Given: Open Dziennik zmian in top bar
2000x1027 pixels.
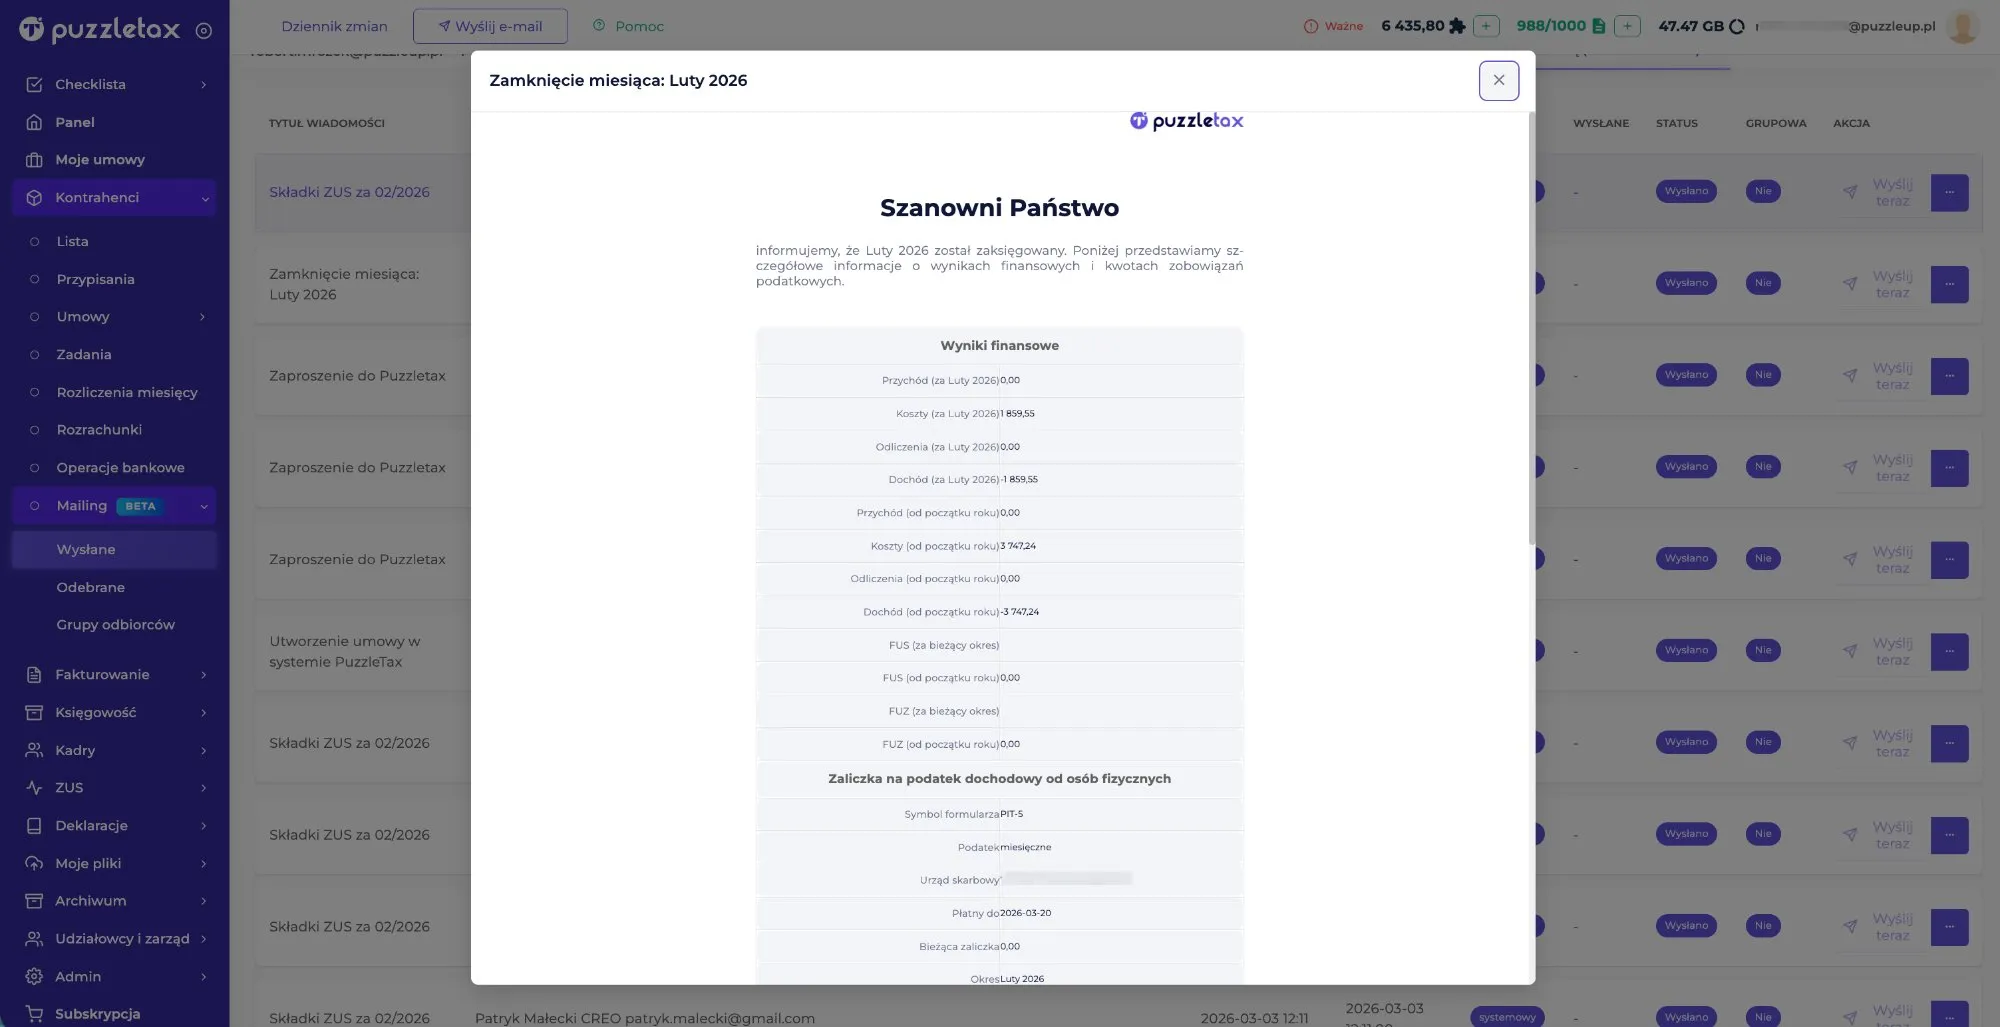Looking at the screenshot, I should point(334,26).
